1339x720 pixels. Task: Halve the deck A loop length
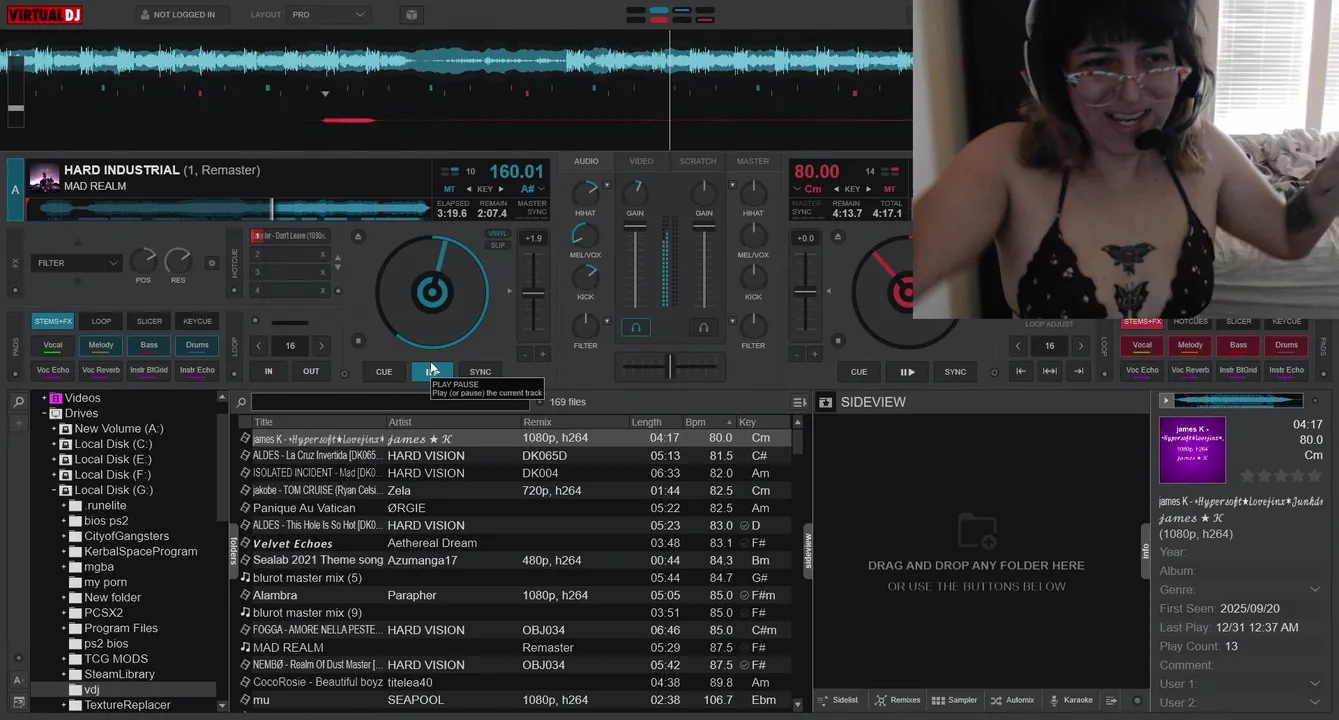point(259,346)
